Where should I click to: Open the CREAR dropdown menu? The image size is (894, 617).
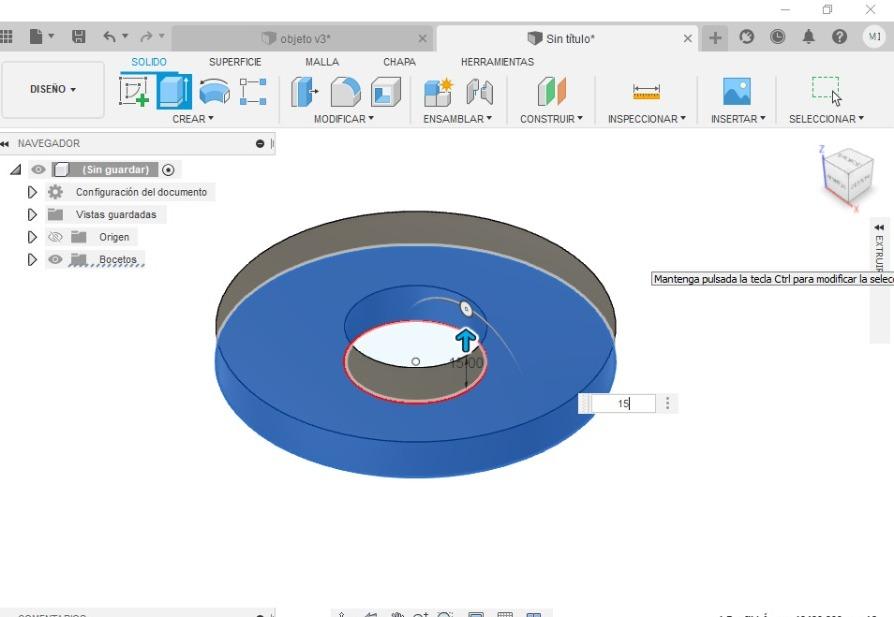[193, 119]
